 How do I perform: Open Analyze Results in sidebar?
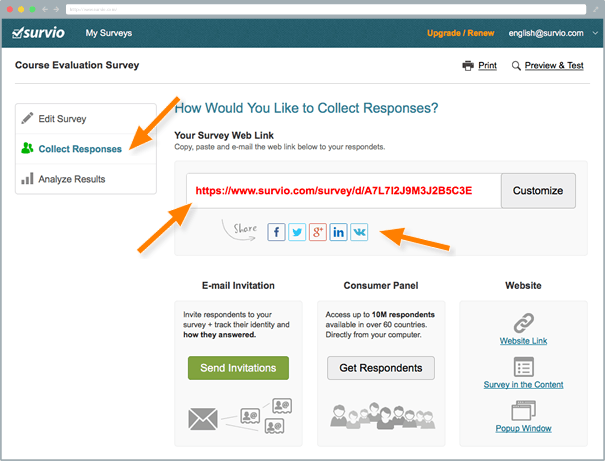(71, 179)
